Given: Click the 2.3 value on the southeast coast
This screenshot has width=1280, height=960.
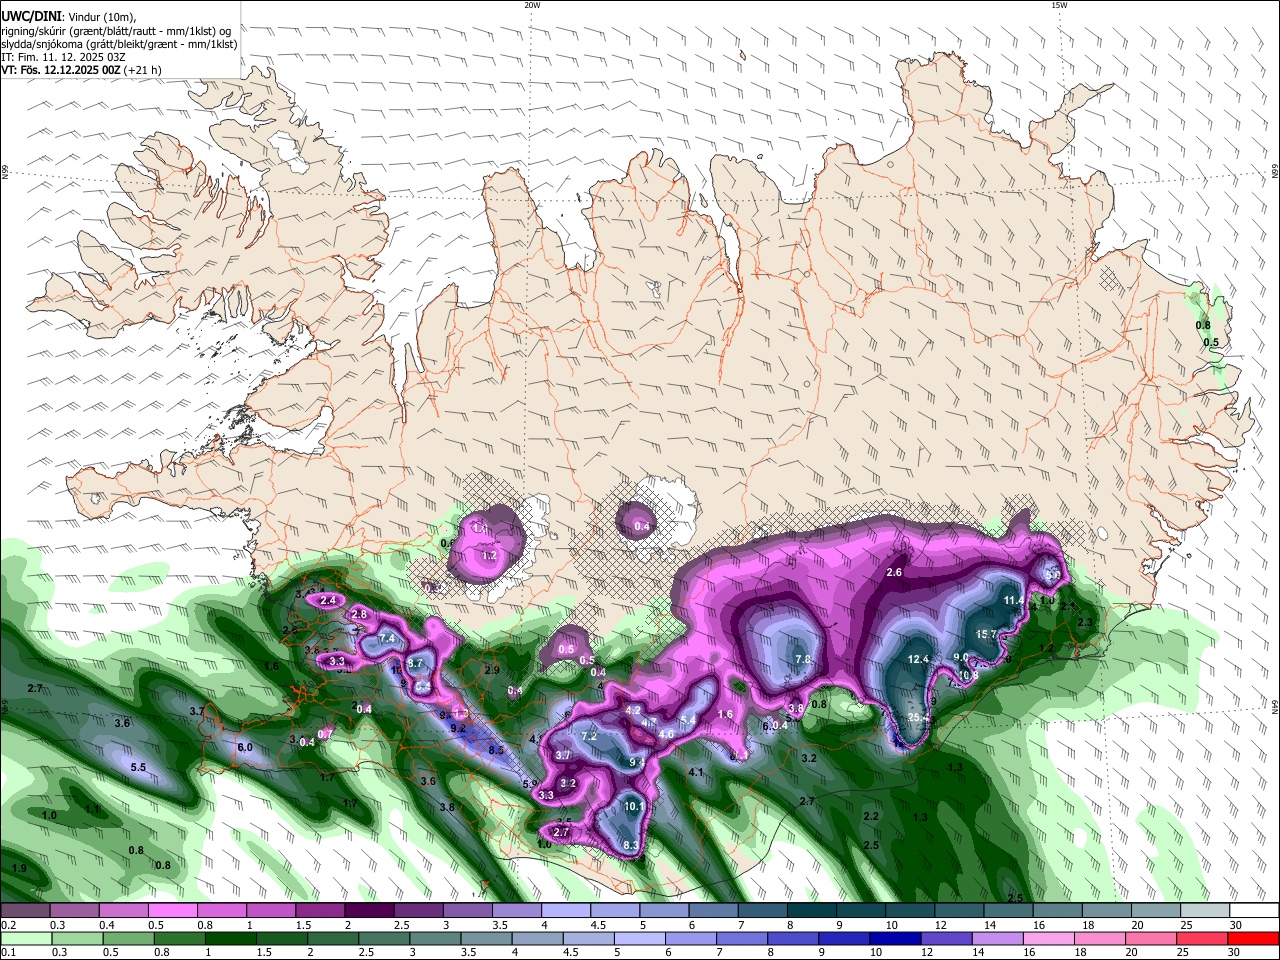Looking at the screenshot, I should 1085,622.
